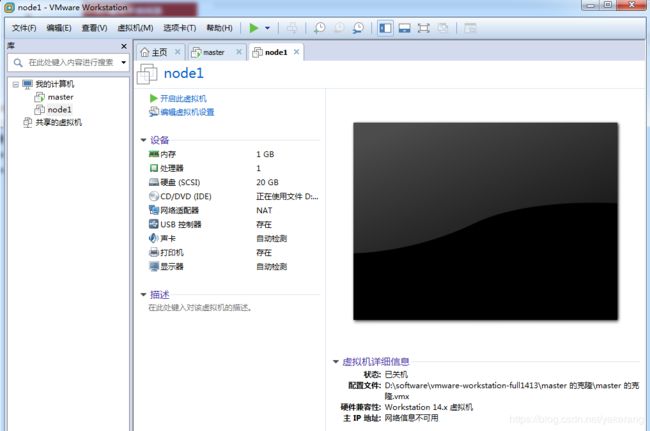Enter full screen mode icon

(423, 28)
